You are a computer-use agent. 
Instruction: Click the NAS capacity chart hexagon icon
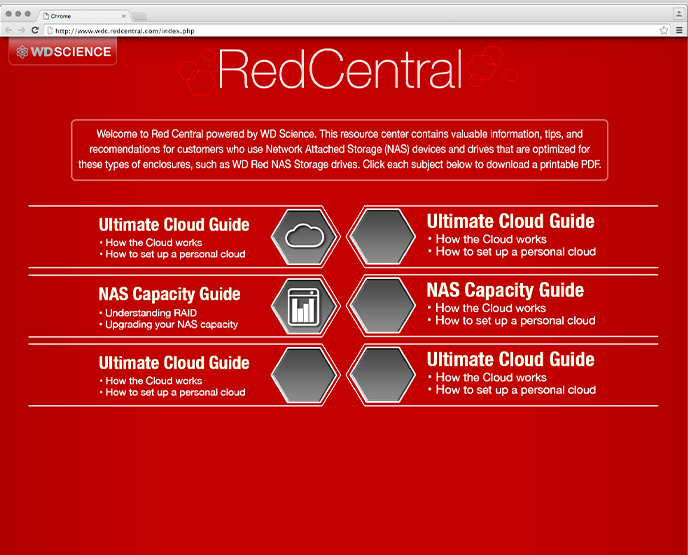tap(306, 305)
